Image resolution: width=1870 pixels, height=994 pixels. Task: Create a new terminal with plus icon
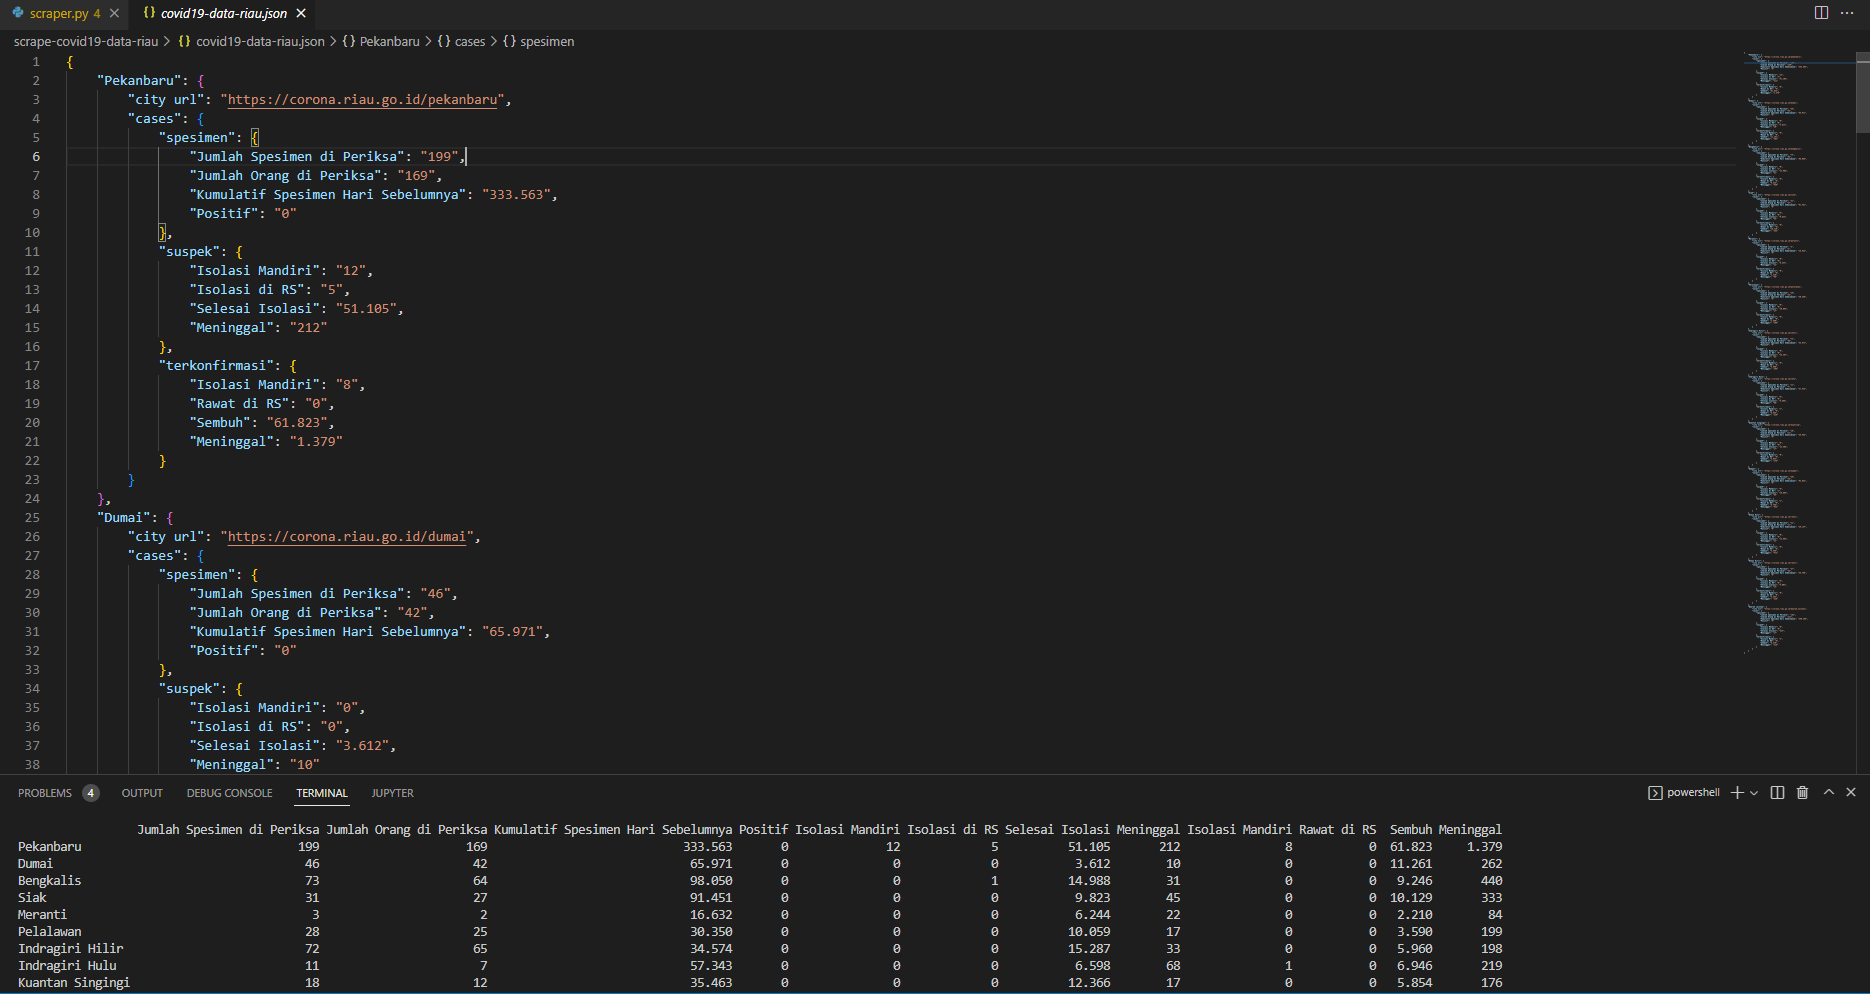(x=1737, y=792)
